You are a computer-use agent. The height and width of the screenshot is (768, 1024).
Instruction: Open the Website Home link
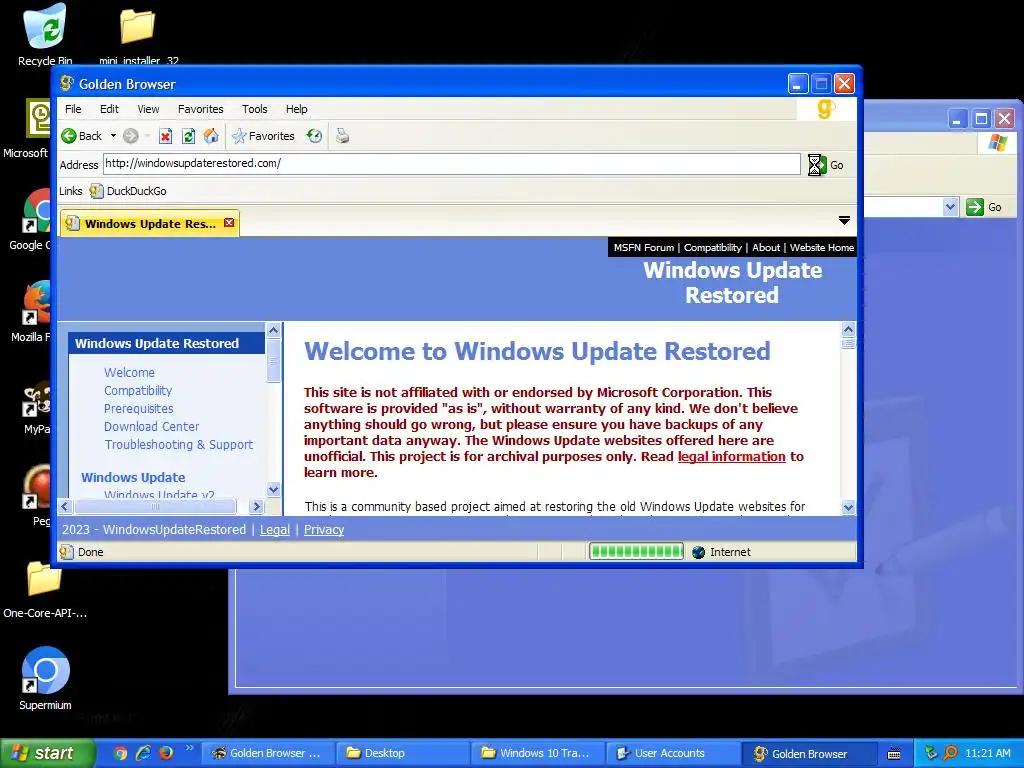click(x=822, y=248)
